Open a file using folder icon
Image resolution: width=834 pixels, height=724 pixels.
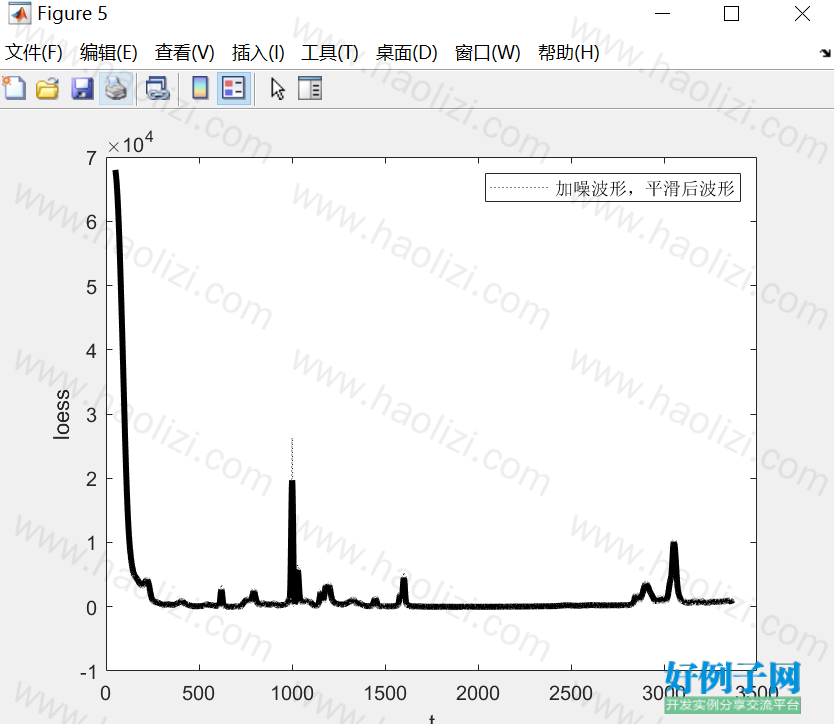point(48,88)
